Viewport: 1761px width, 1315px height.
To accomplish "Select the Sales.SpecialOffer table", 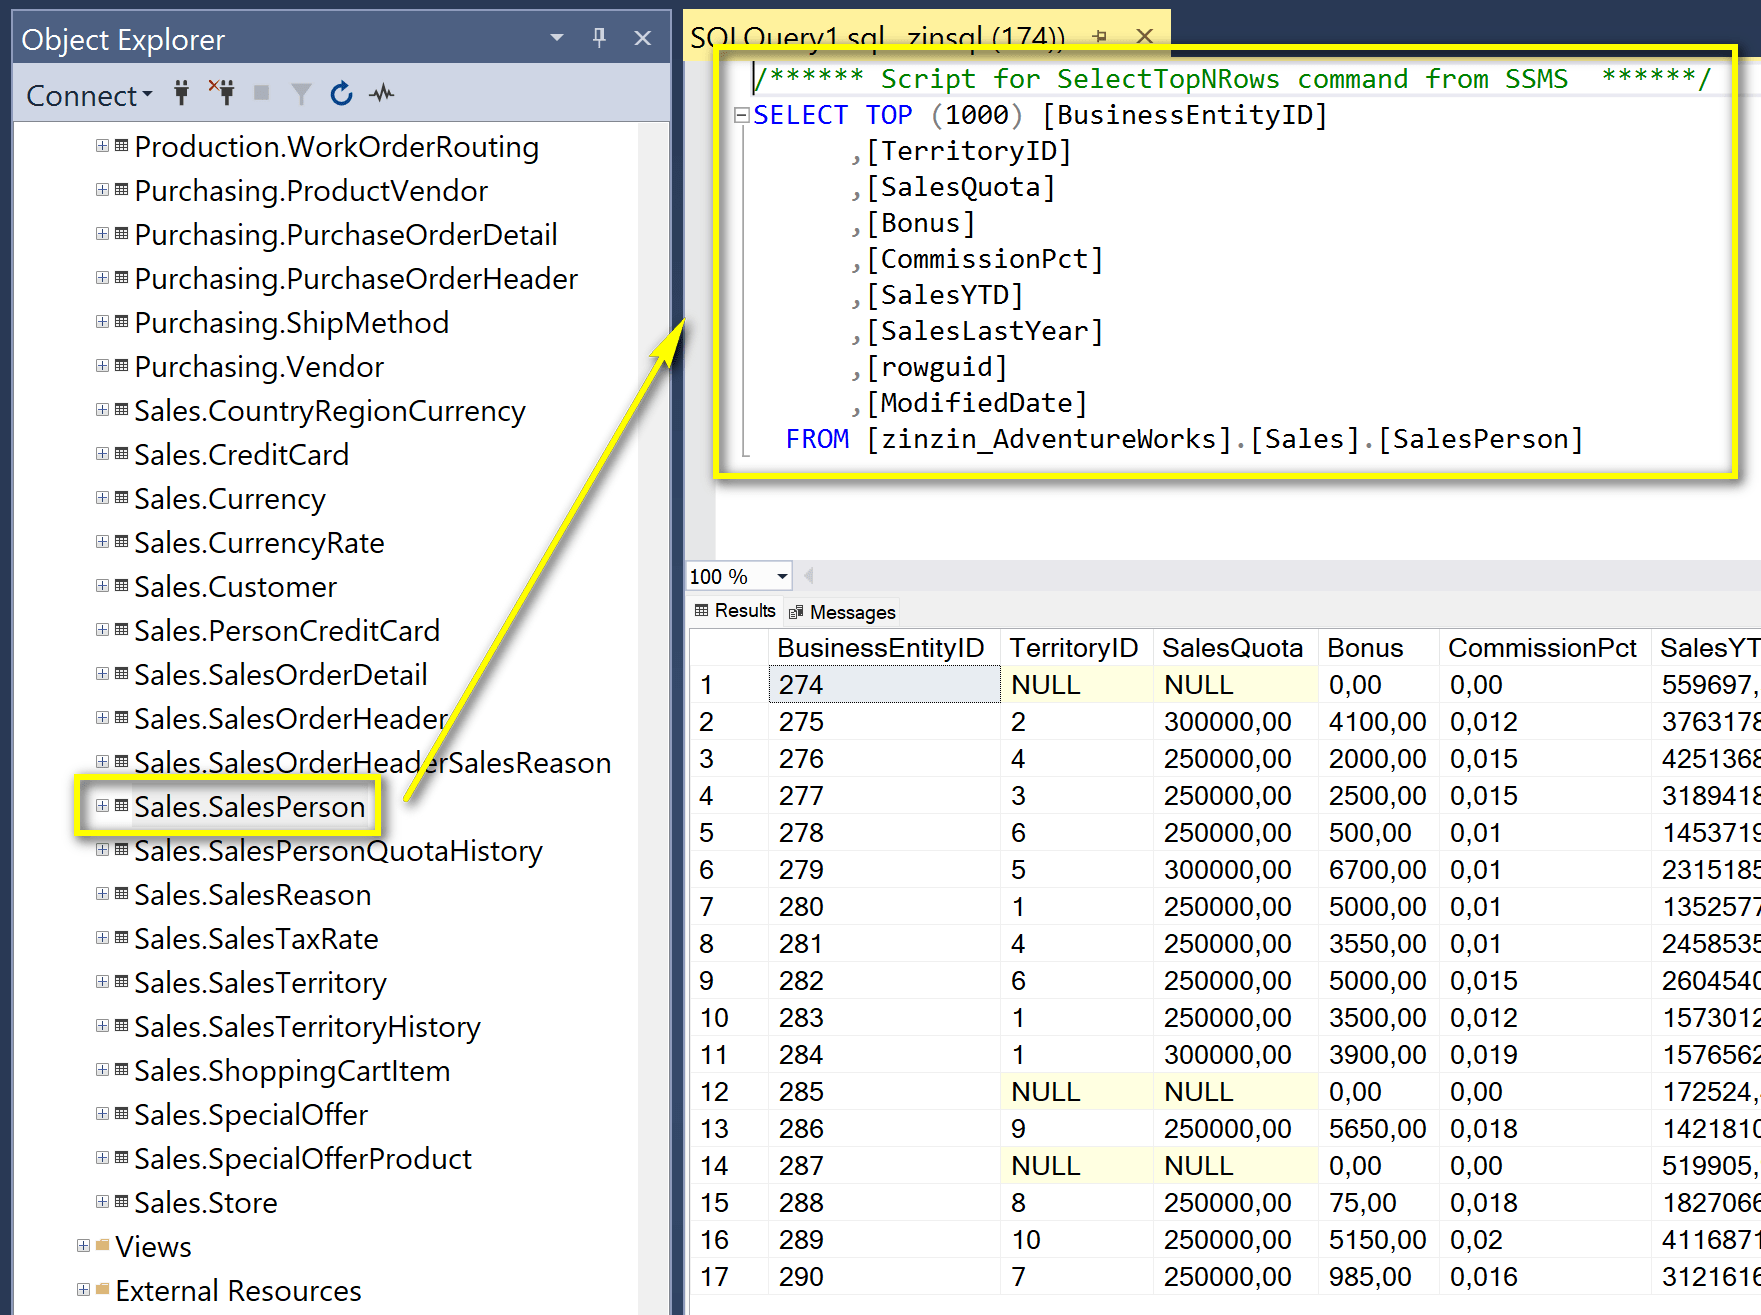I will click(251, 1115).
